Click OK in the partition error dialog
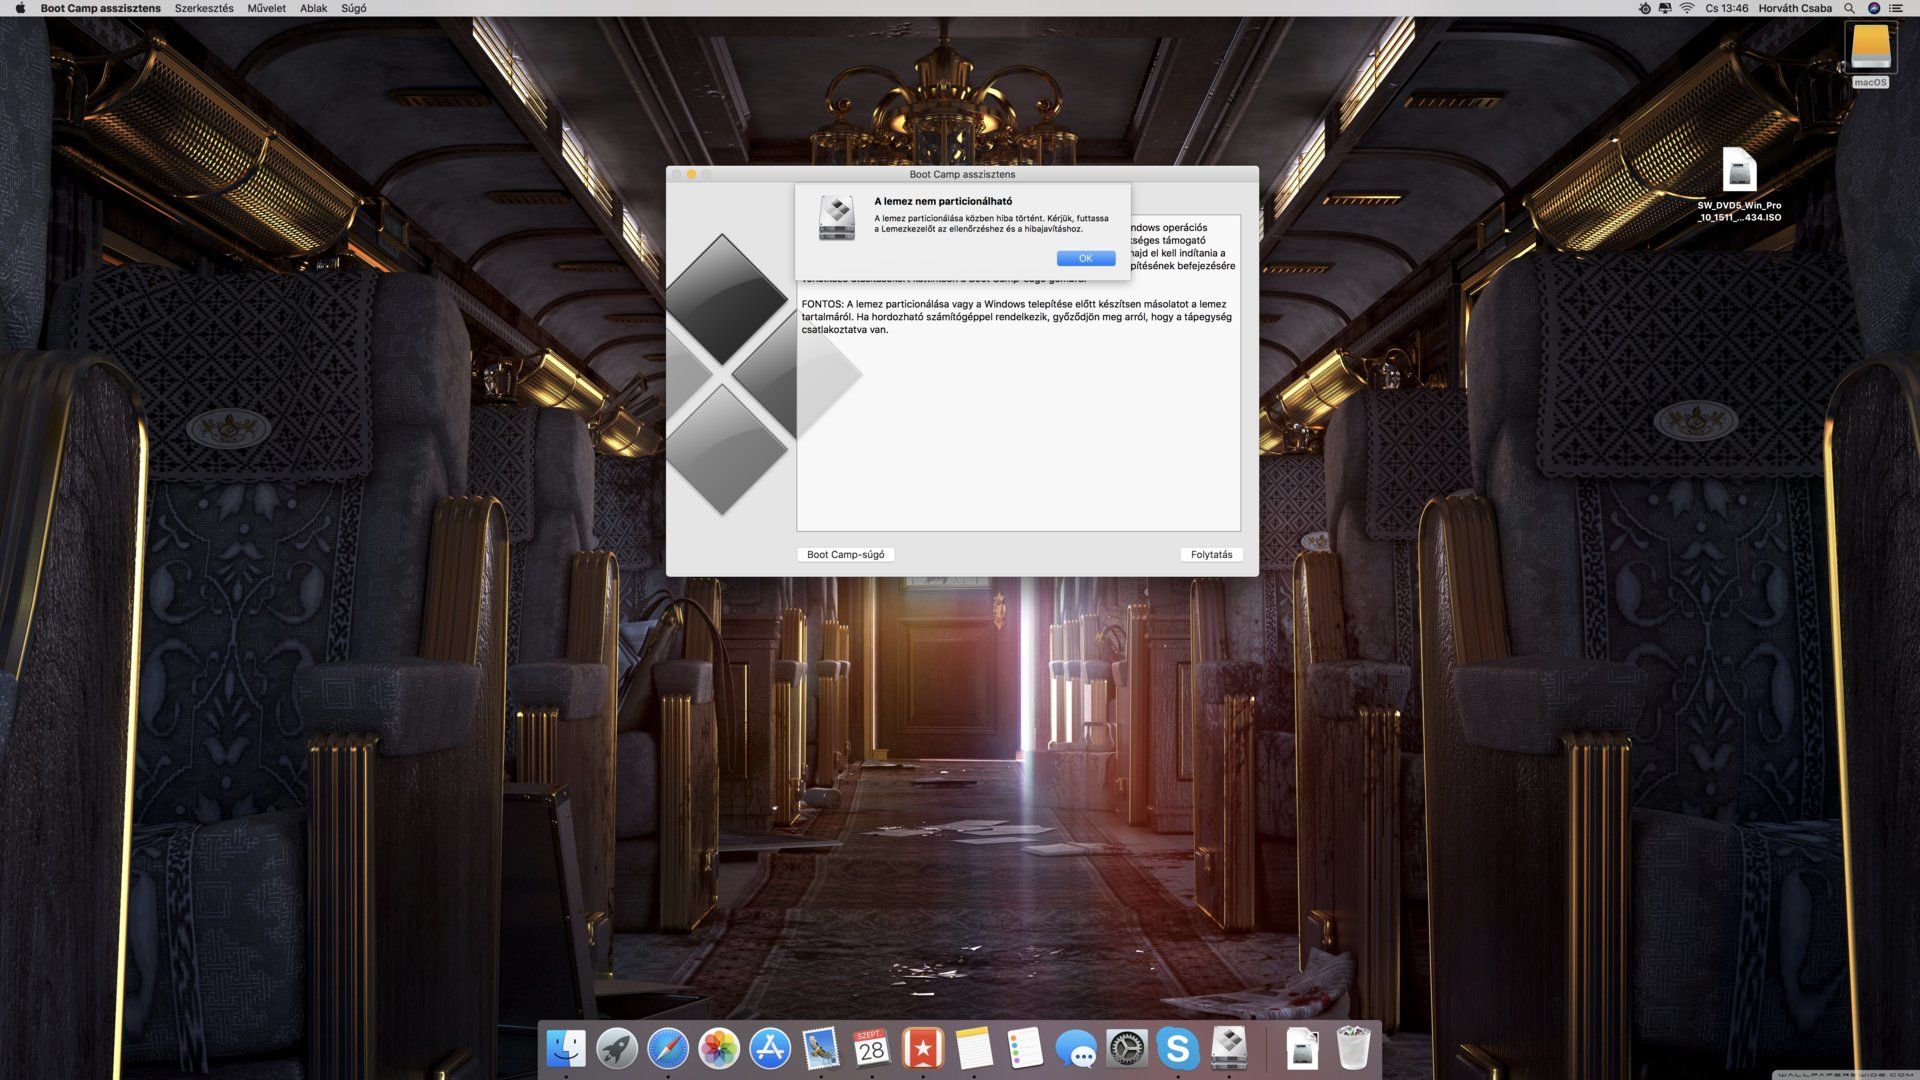The width and height of the screenshot is (1920, 1080). [x=1085, y=259]
